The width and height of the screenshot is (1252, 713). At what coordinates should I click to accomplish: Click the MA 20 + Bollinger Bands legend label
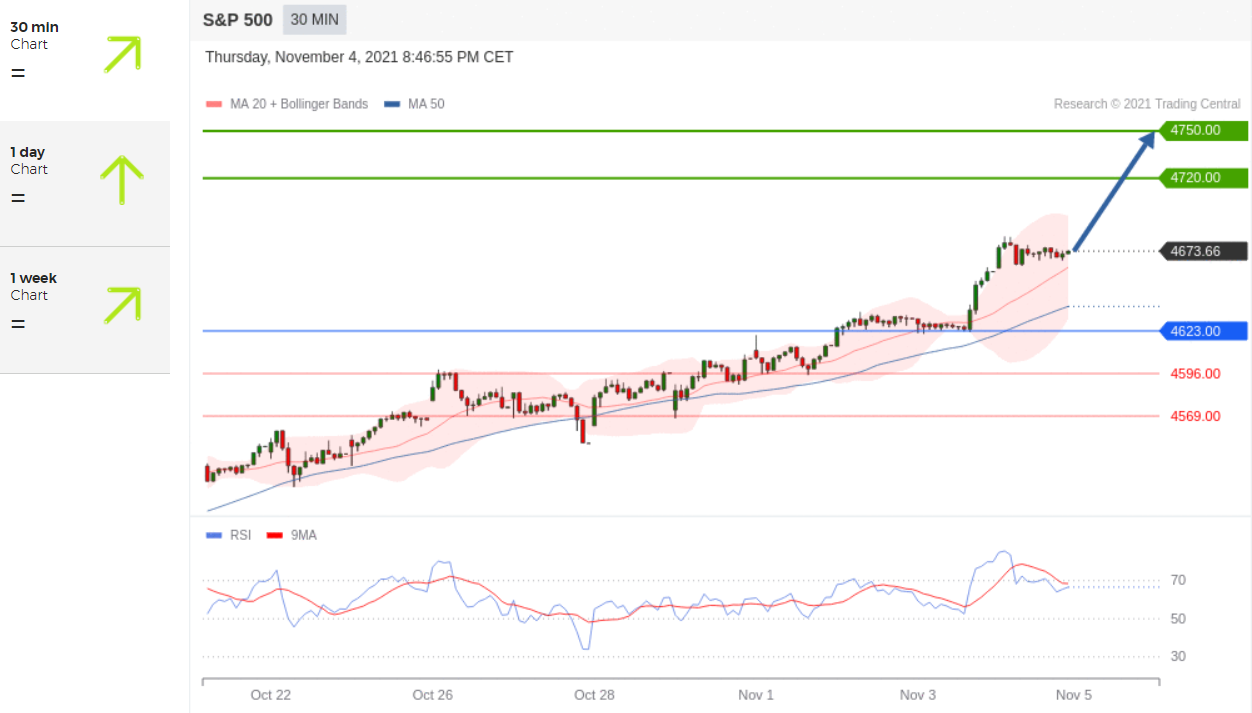click(298, 104)
